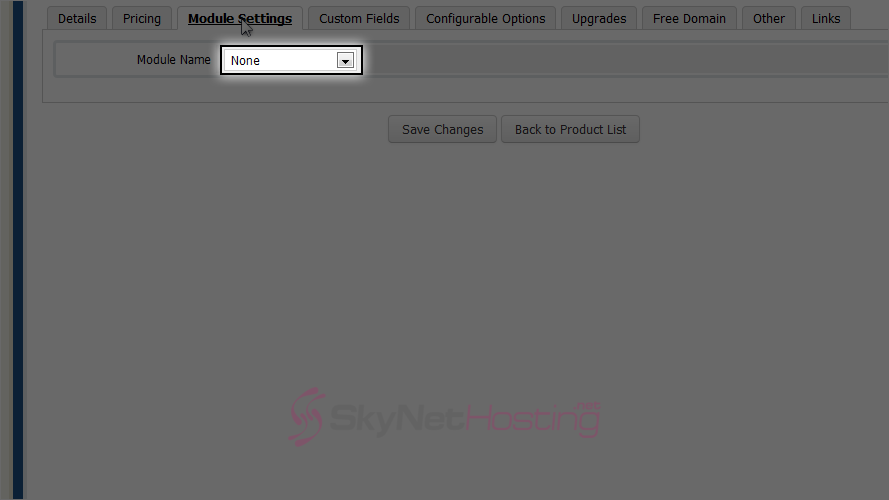Go to the Custom Fields tab
This screenshot has width=889, height=500.
click(359, 19)
